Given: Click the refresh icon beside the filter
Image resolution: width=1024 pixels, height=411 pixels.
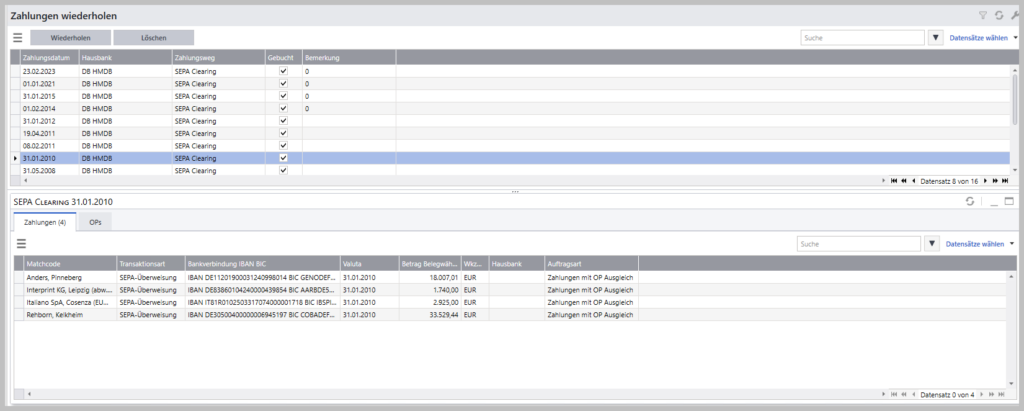Looking at the screenshot, I should pos(999,15).
